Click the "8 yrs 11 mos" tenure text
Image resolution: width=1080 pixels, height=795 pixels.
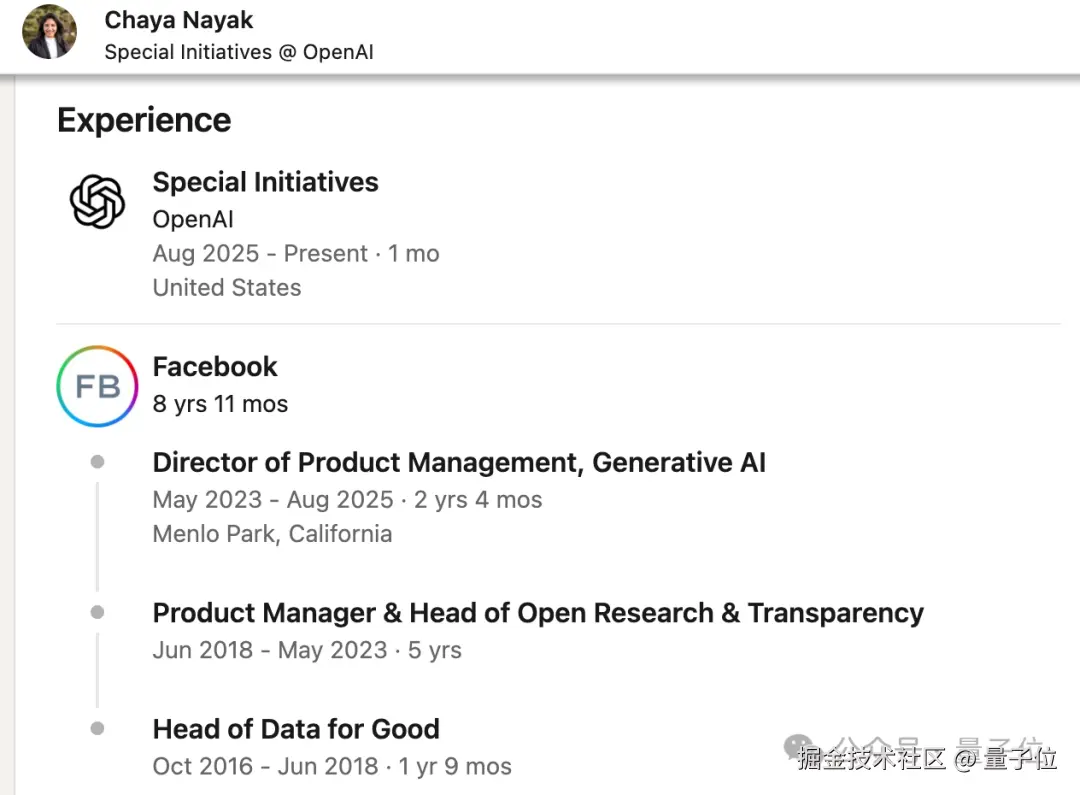tap(220, 404)
